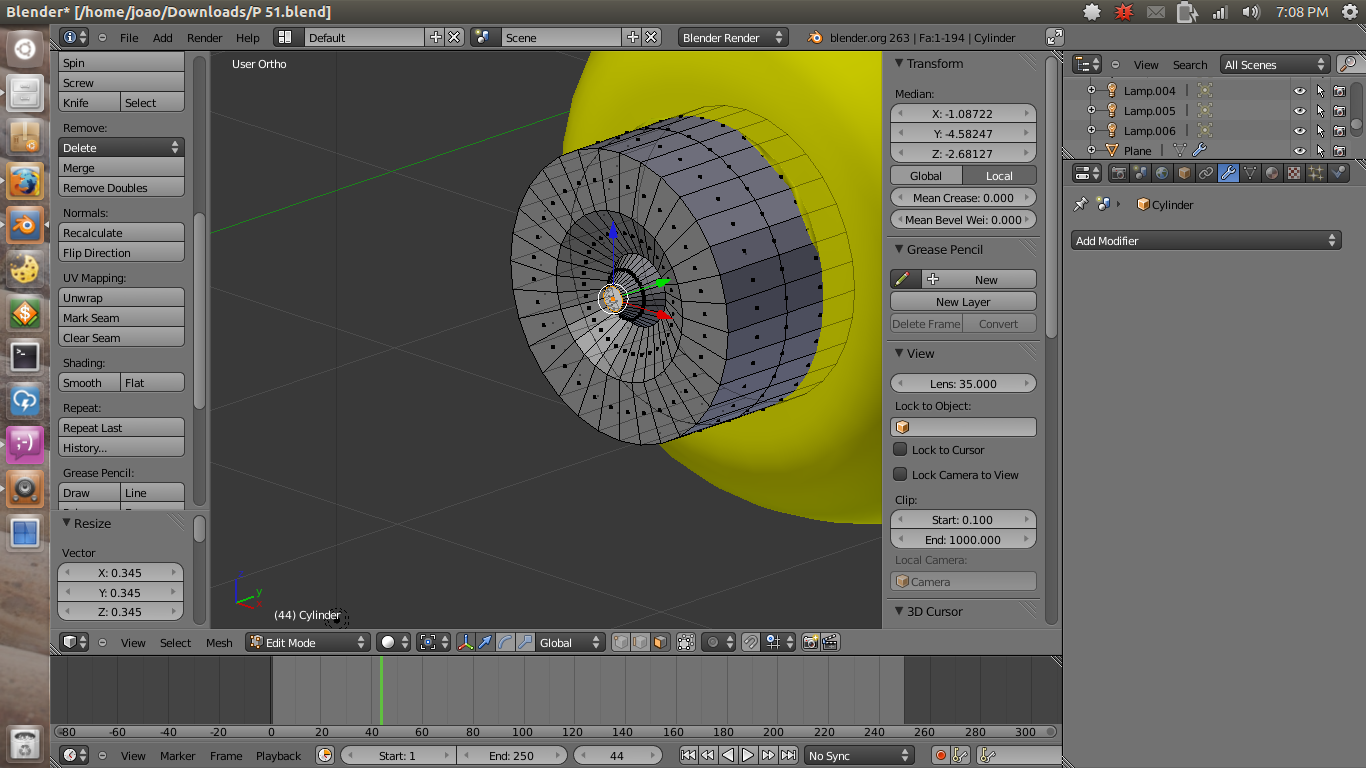Screen dimensions: 1366x768
Task: Open the Object Constraints tab (chain icon)
Action: pyautogui.click(x=1206, y=172)
